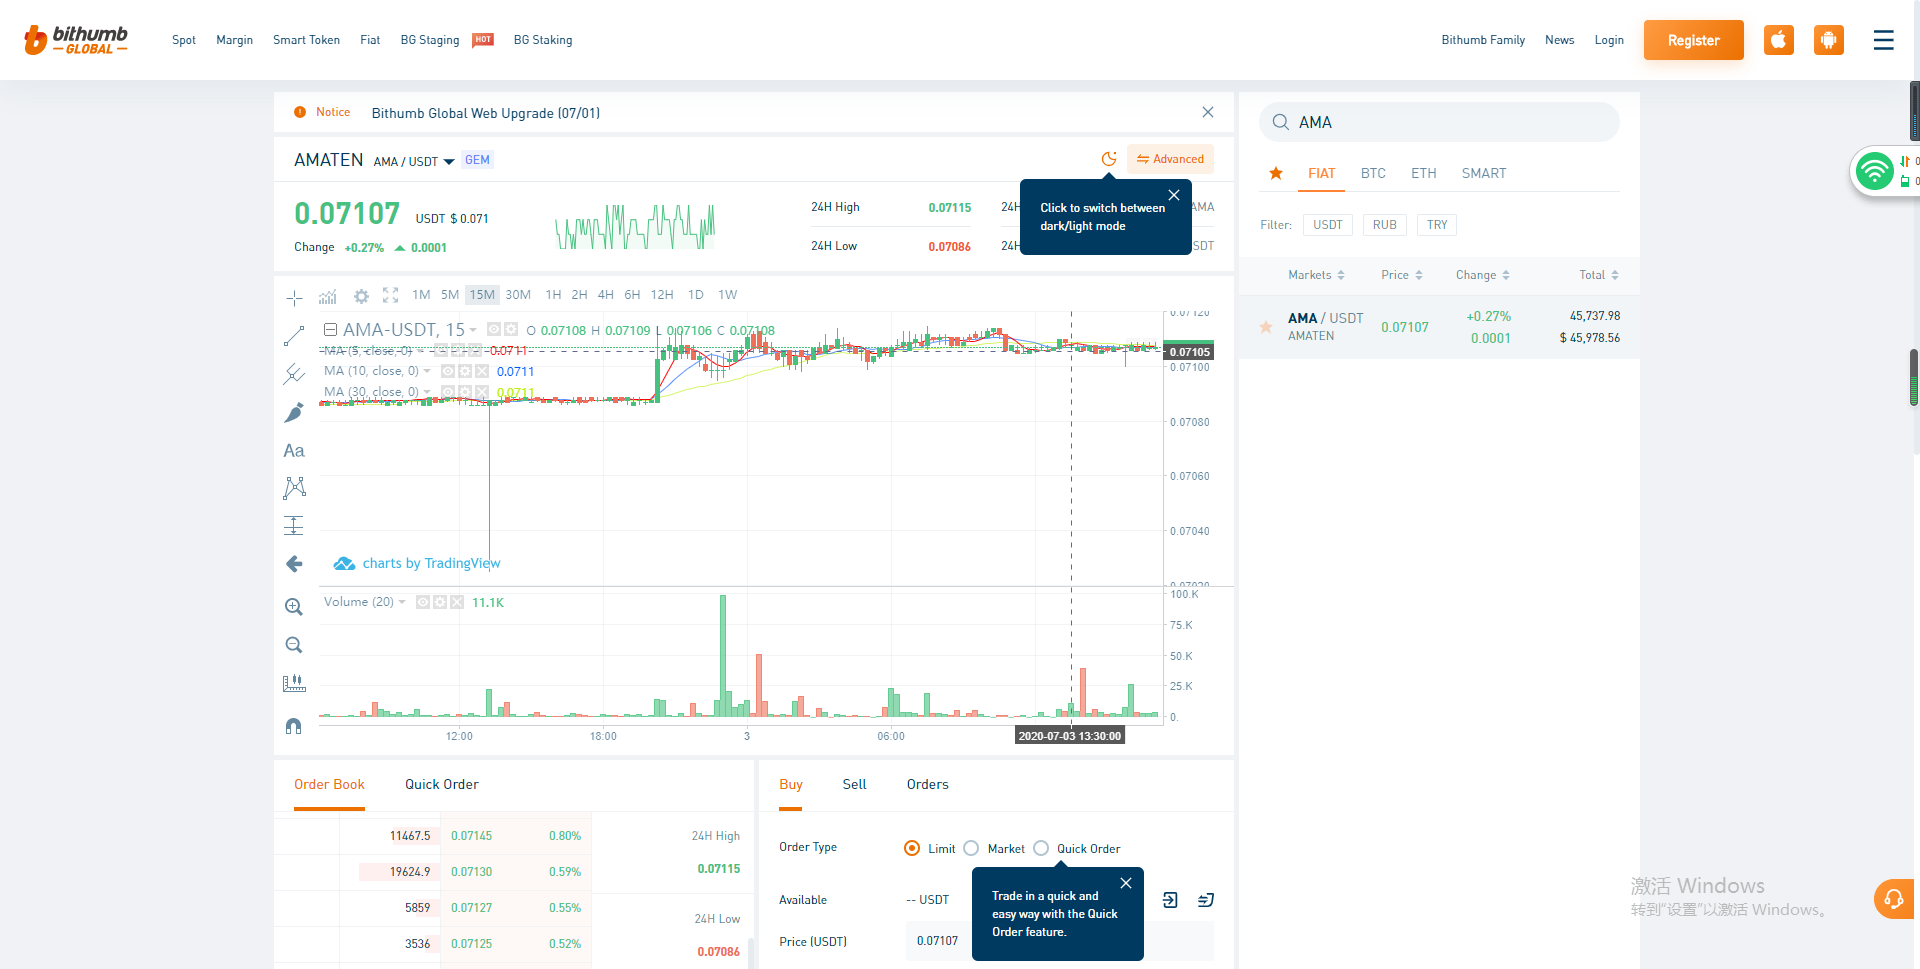This screenshot has height=969, width=1920.
Task: Open AMA-USDT series settings gear
Action: click(511, 329)
